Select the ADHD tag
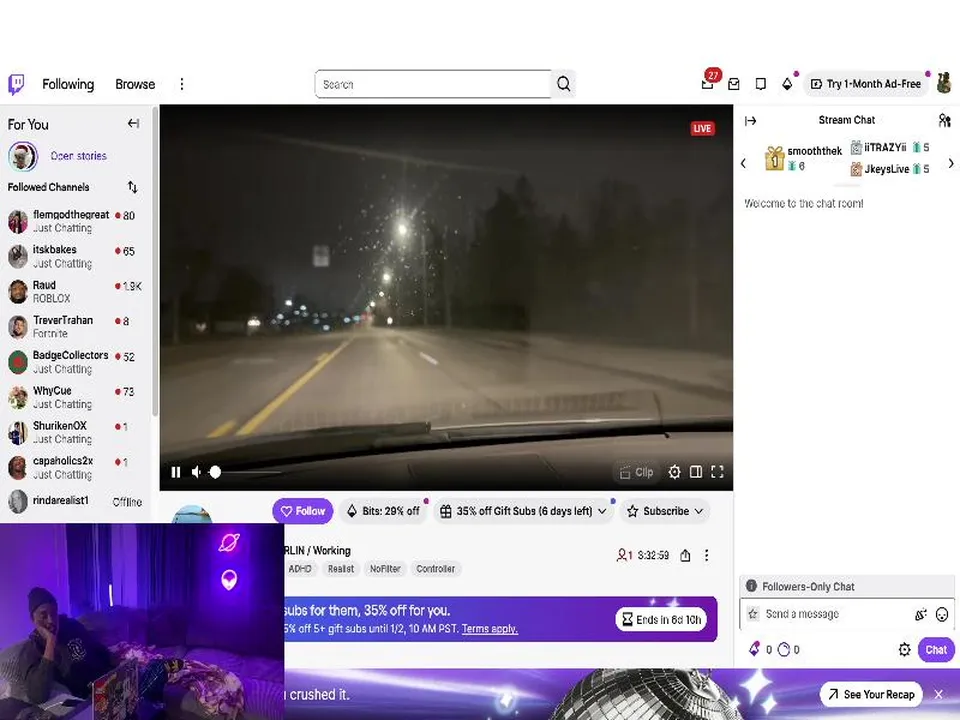Image resolution: width=960 pixels, height=720 pixels. click(x=300, y=569)
